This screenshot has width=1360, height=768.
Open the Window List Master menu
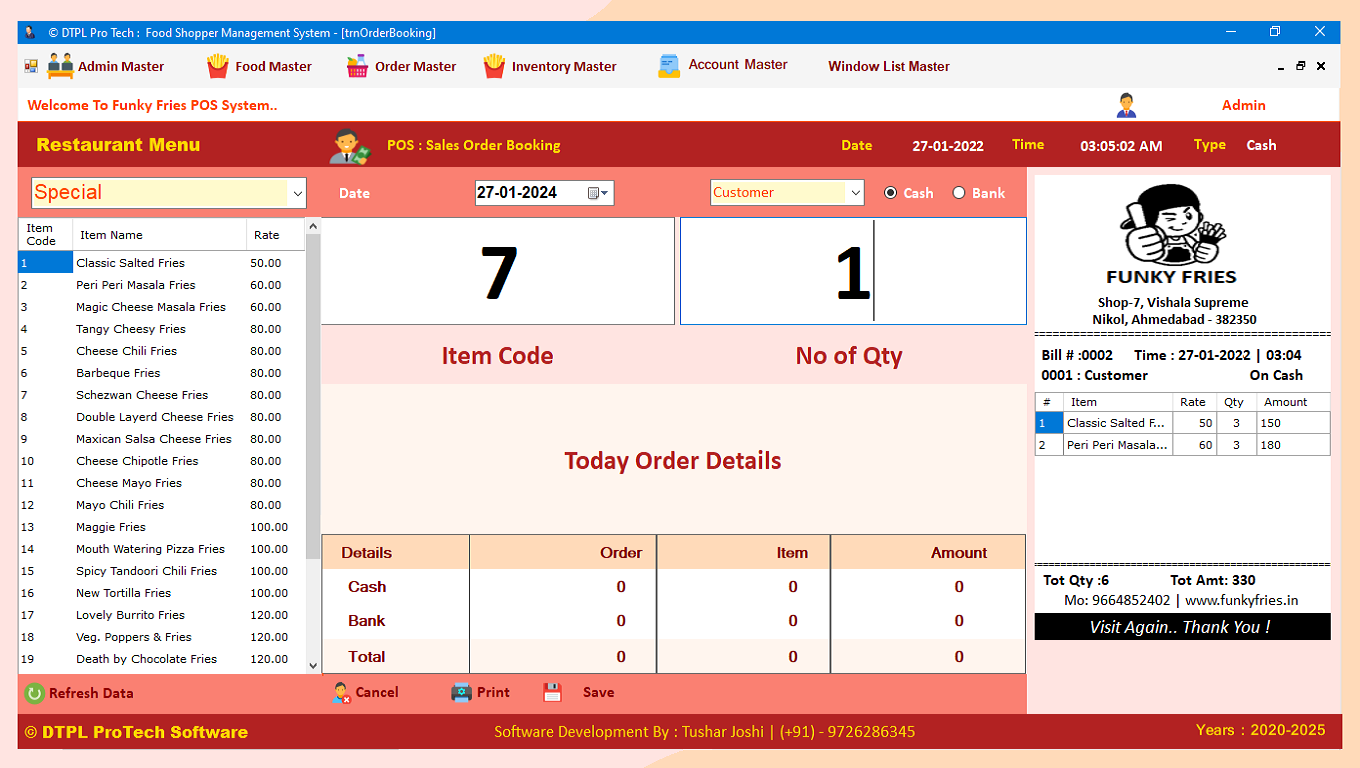click(x=888, y=66)
